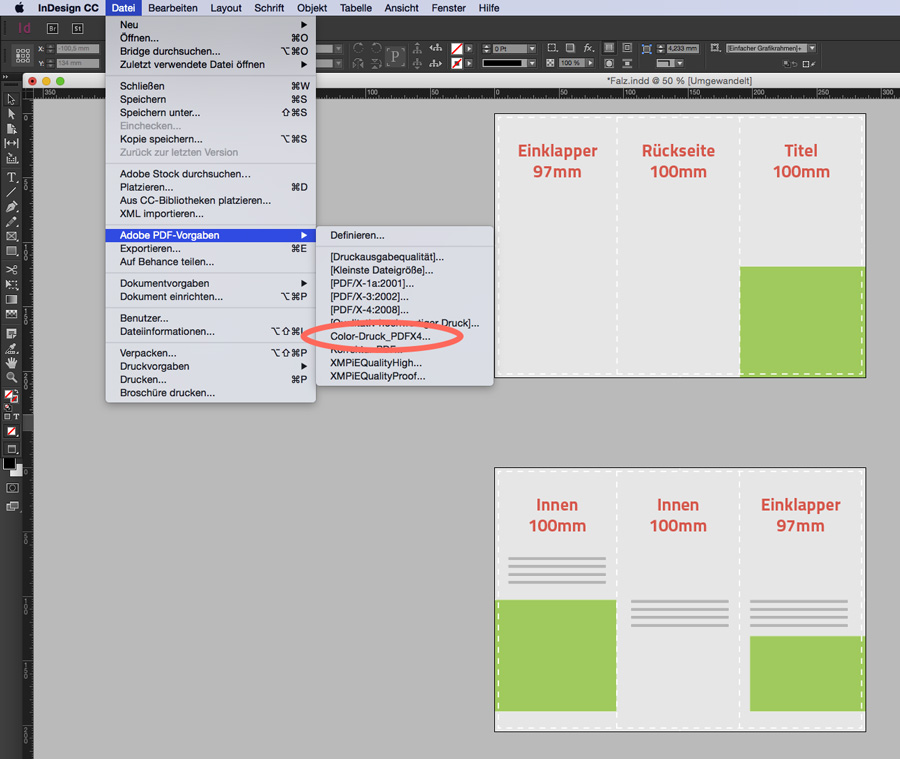The height and width of the screenshot is (759, 900).
Task: Choose the Gradient Feather tool
Action: pyautogui.click(x=11, y=314)
